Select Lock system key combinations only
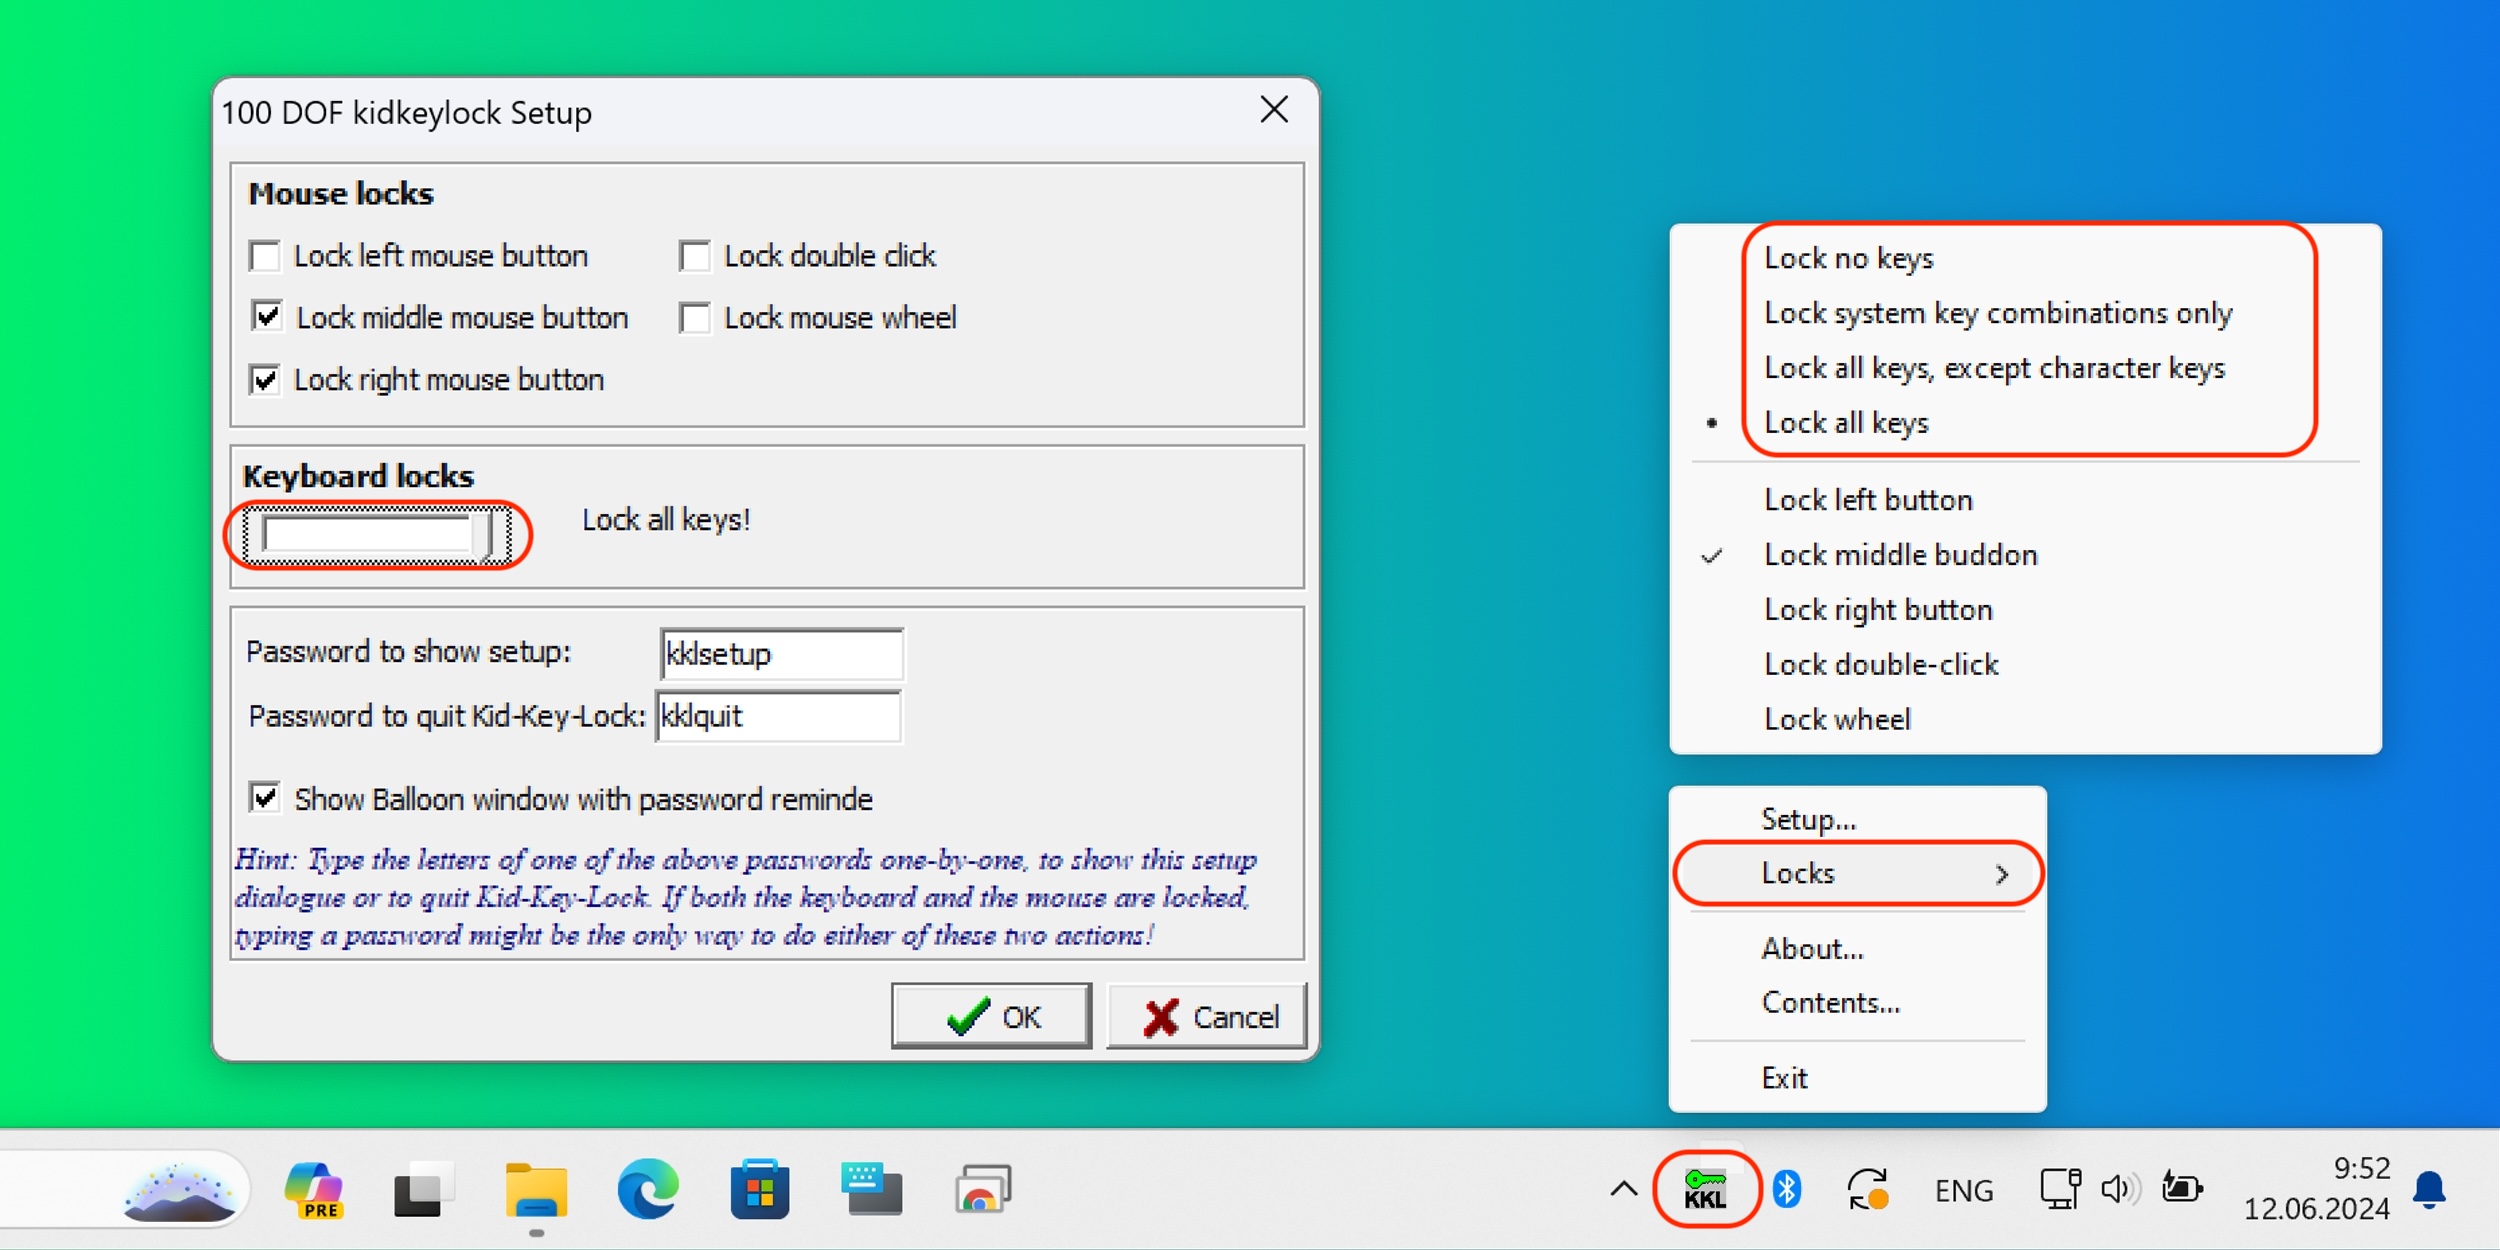This screenshot has height=1250, width=2500. pyautogui.click(x=1998, y=312)
